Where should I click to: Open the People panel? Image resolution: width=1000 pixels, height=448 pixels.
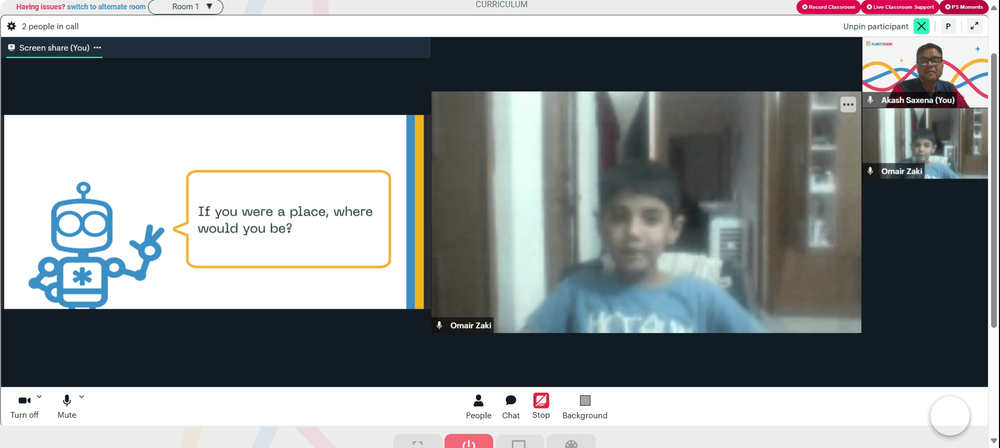click(478, 407)
